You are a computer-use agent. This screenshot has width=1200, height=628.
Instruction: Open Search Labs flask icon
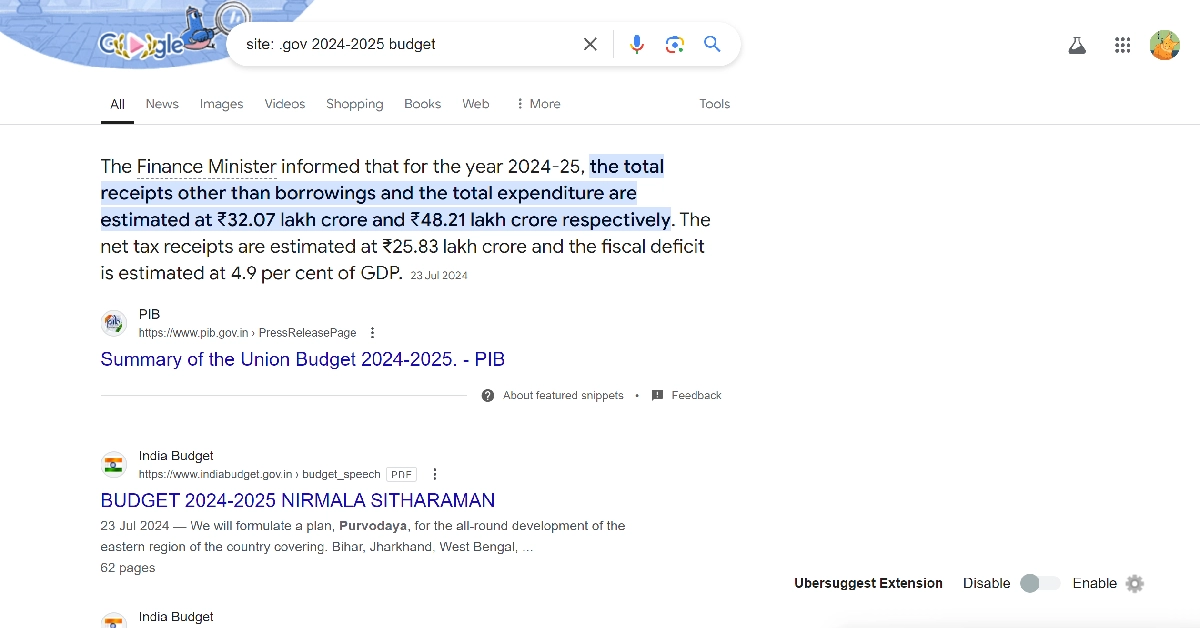[1077, 45]
